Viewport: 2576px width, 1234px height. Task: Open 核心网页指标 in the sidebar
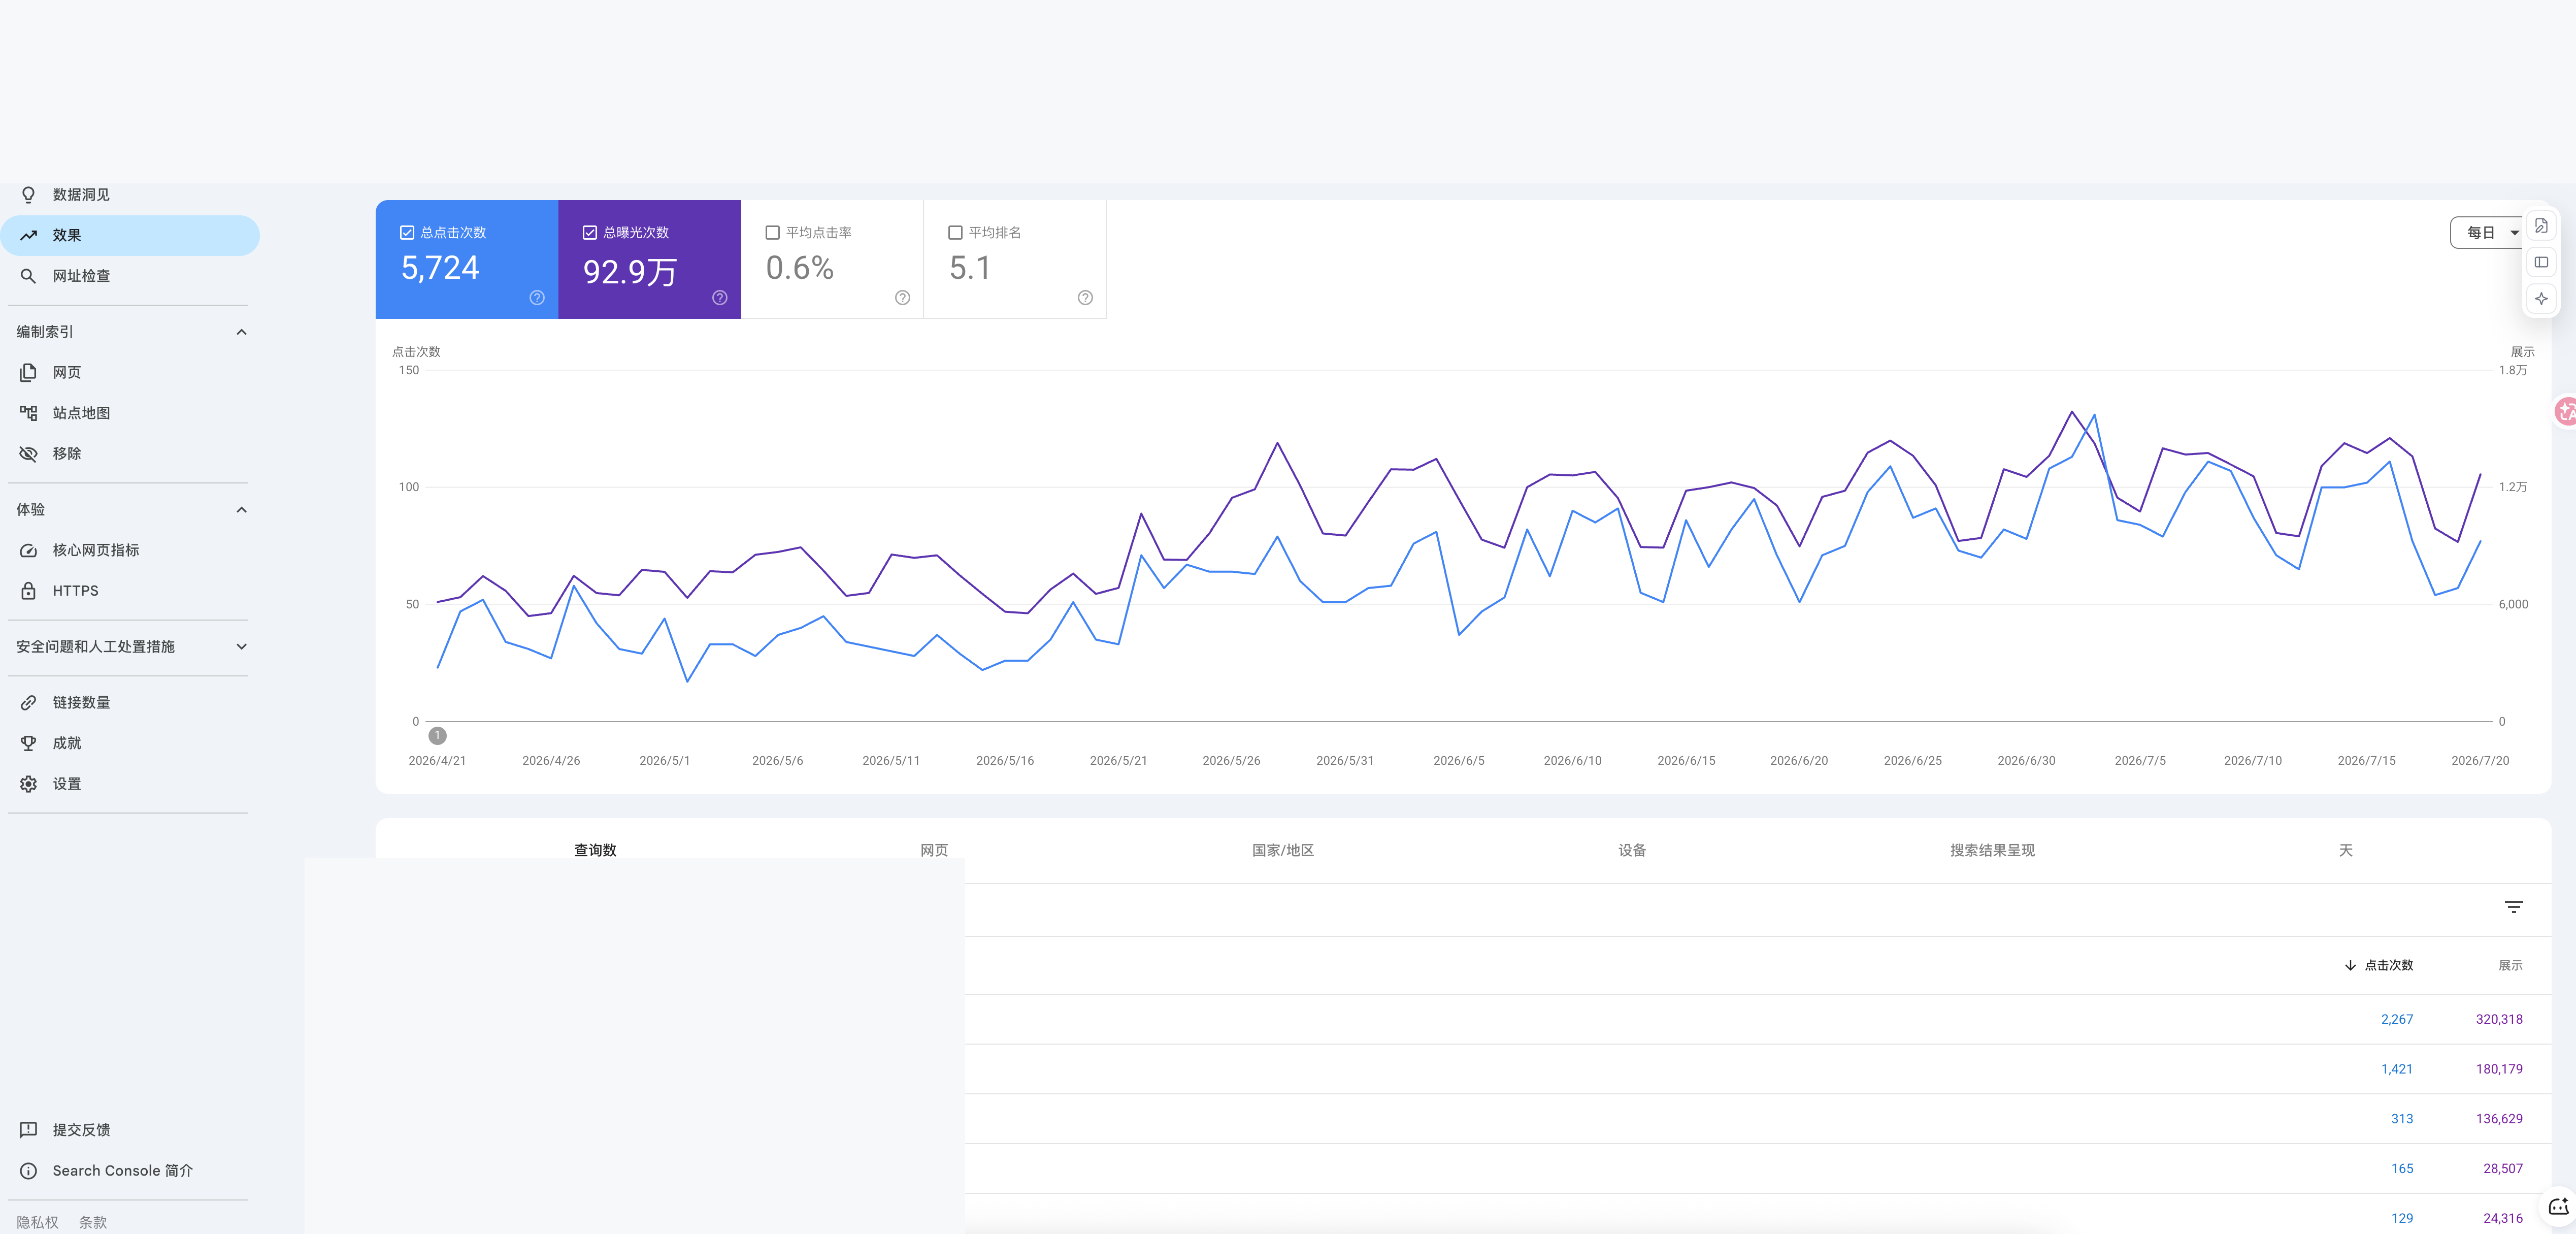pos(130,550)
